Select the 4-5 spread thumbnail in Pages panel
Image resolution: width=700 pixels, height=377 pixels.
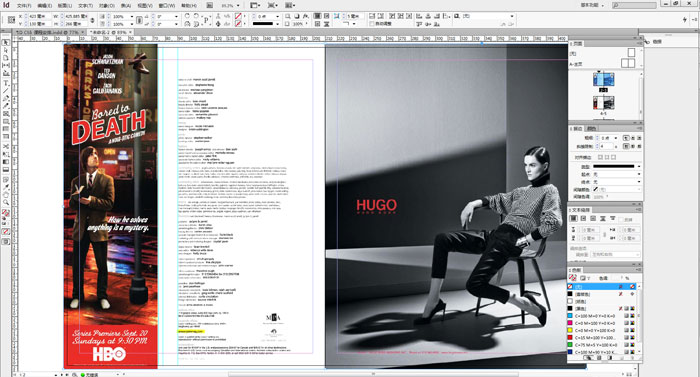click(x=603, y=103)
